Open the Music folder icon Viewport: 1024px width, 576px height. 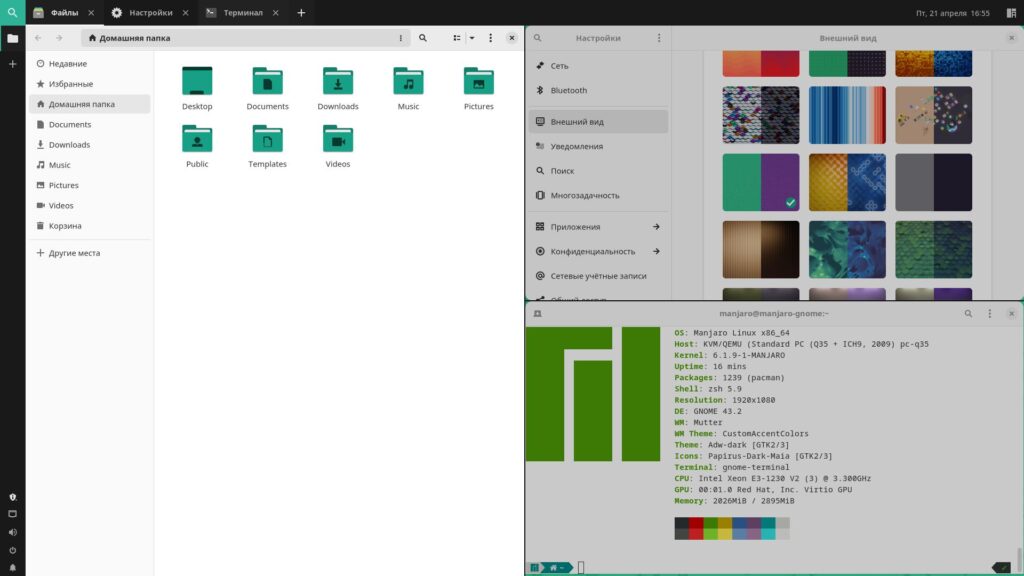pyautogui.click(x=408, y=82)
